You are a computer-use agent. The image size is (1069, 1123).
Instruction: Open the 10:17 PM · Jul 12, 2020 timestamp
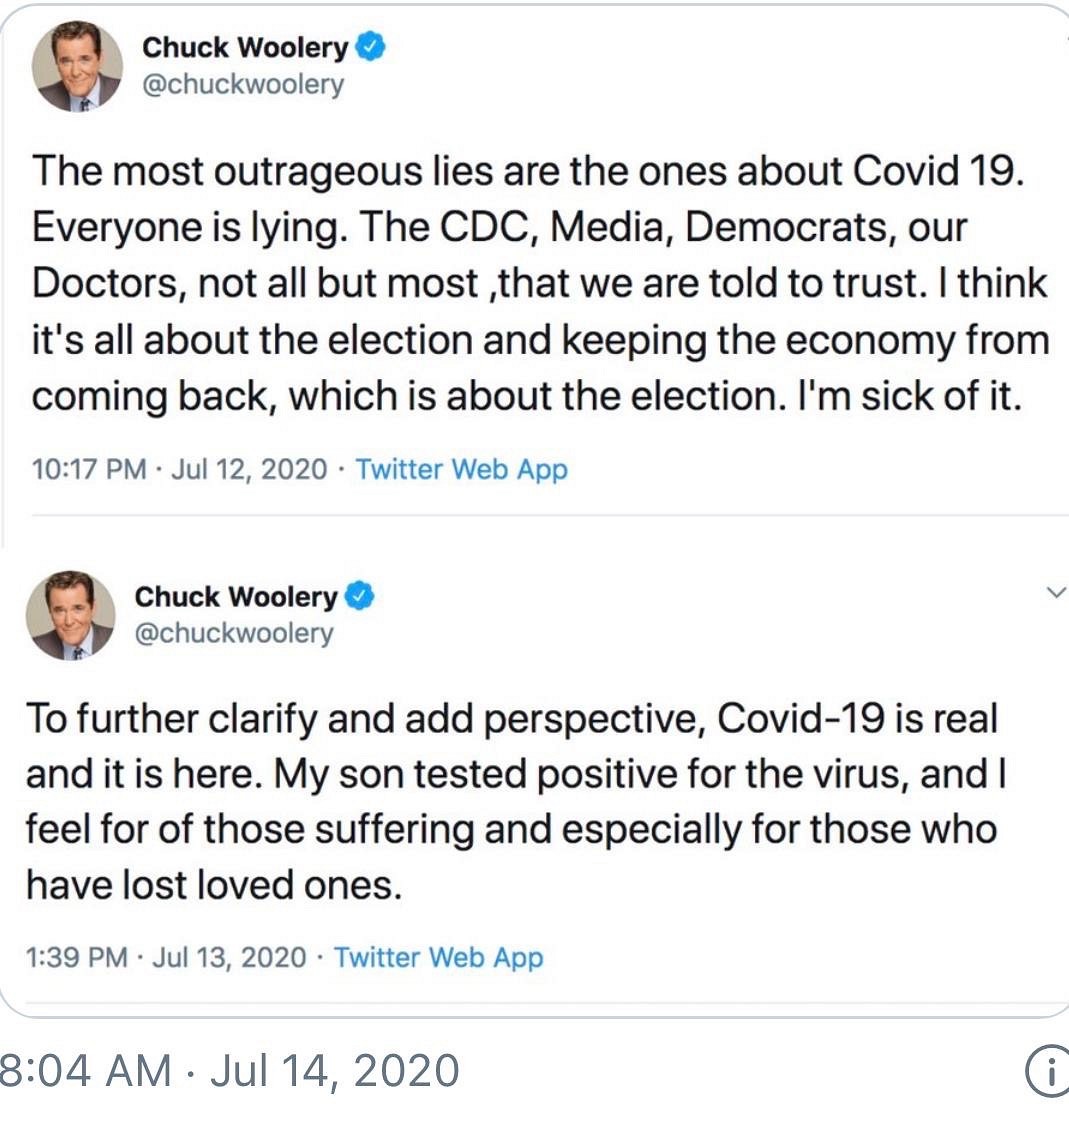pos(180,469)
